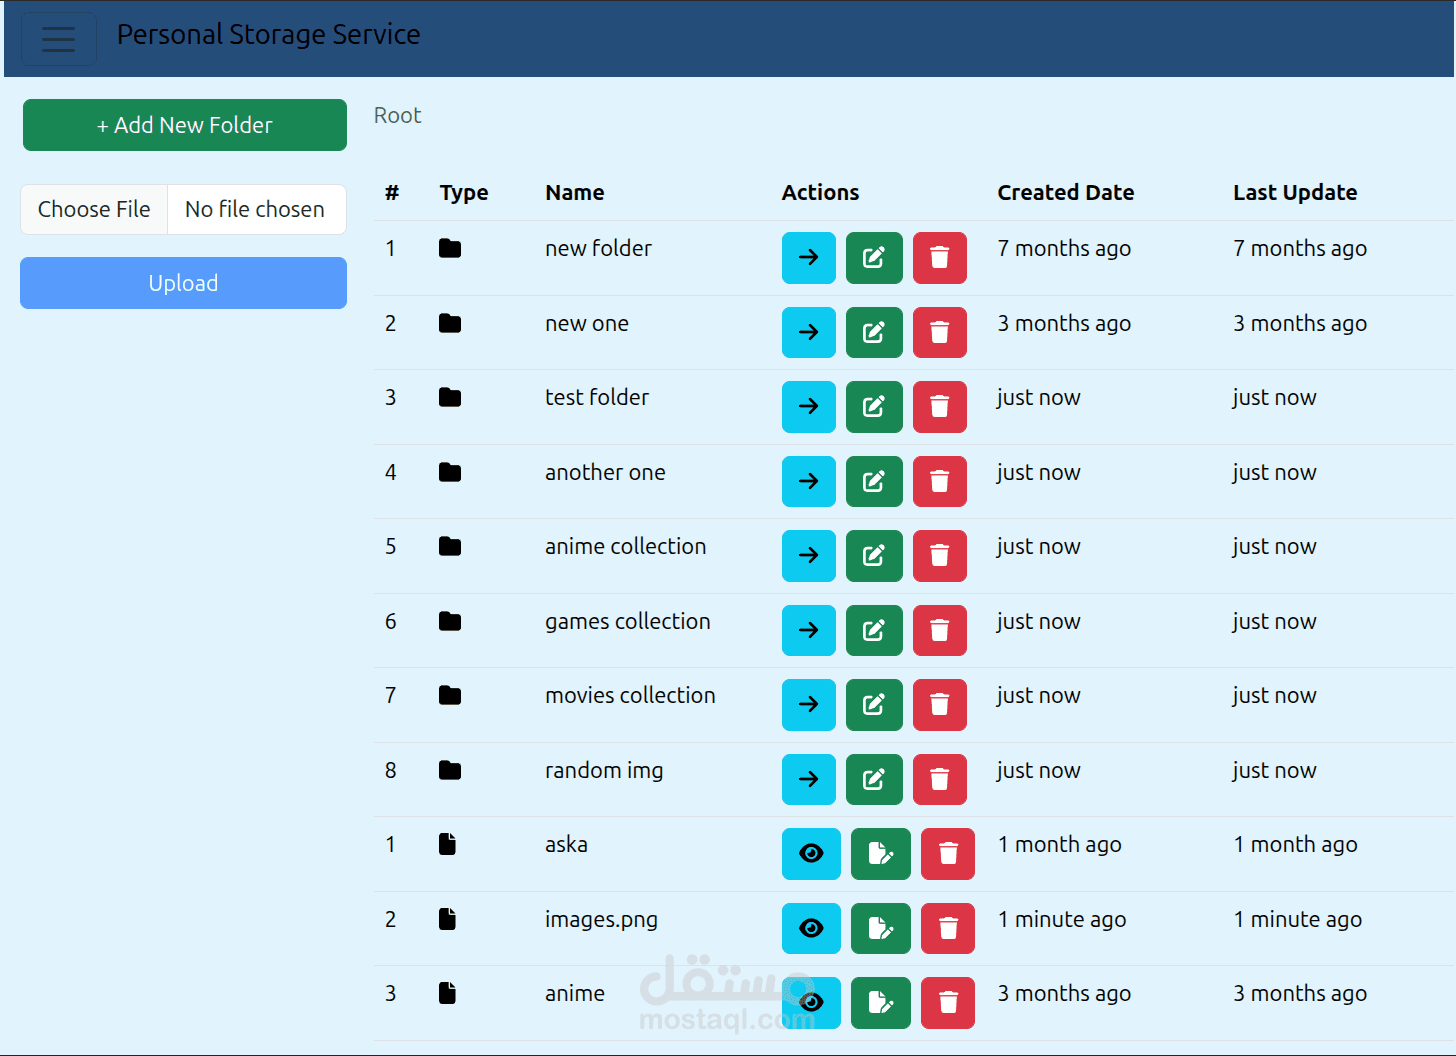
Task: Edit the 'anime' file
Action: 881,1003
